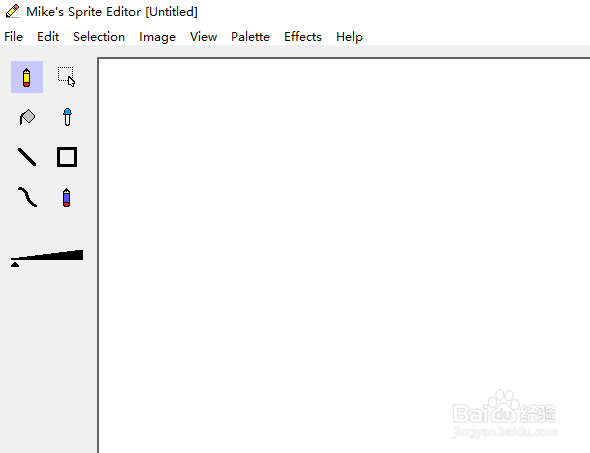This screenshot has height=453, width=590.
Task: Select the Rectangle shape tool
Action: click(67, 157)
